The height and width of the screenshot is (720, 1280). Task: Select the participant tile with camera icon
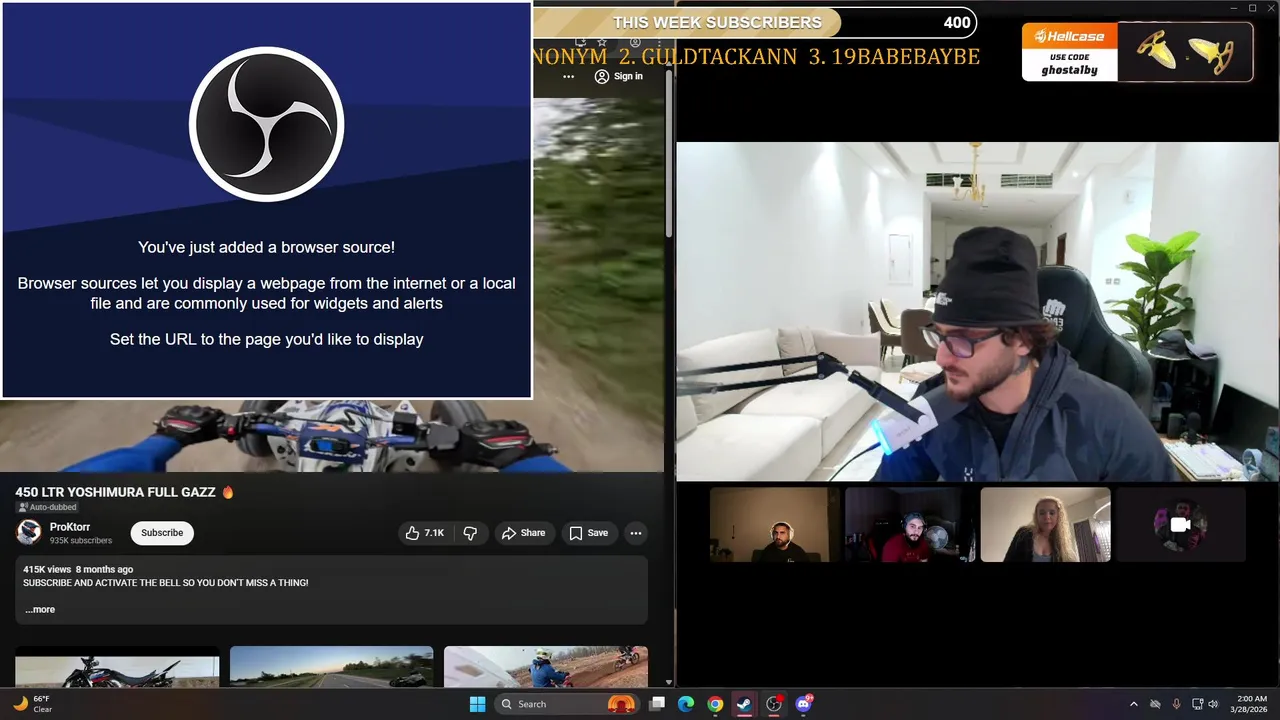coord(1180,525)
